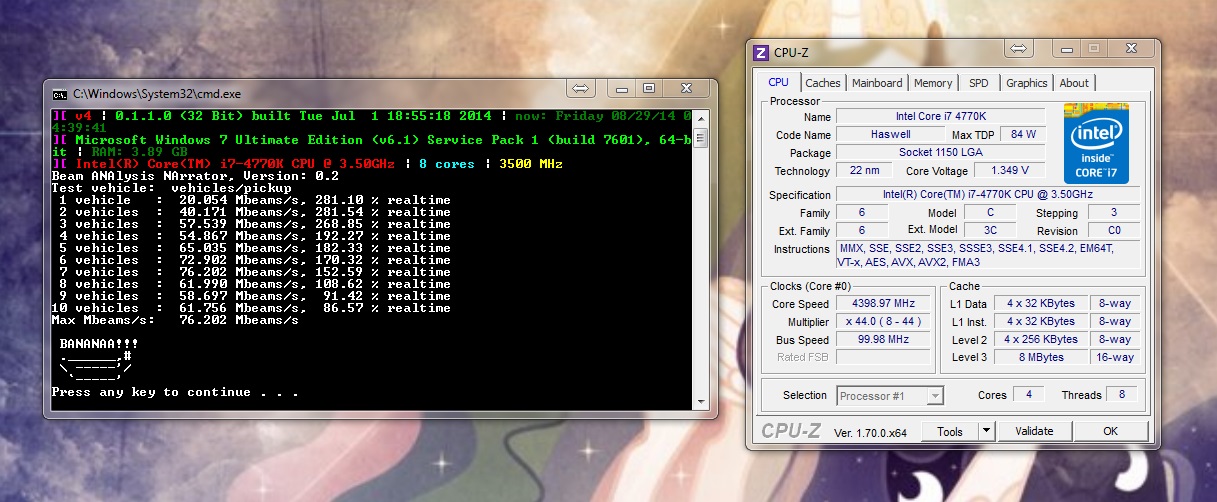Click the Tools button
This screenshot has height=502, width=1217.
950,431
